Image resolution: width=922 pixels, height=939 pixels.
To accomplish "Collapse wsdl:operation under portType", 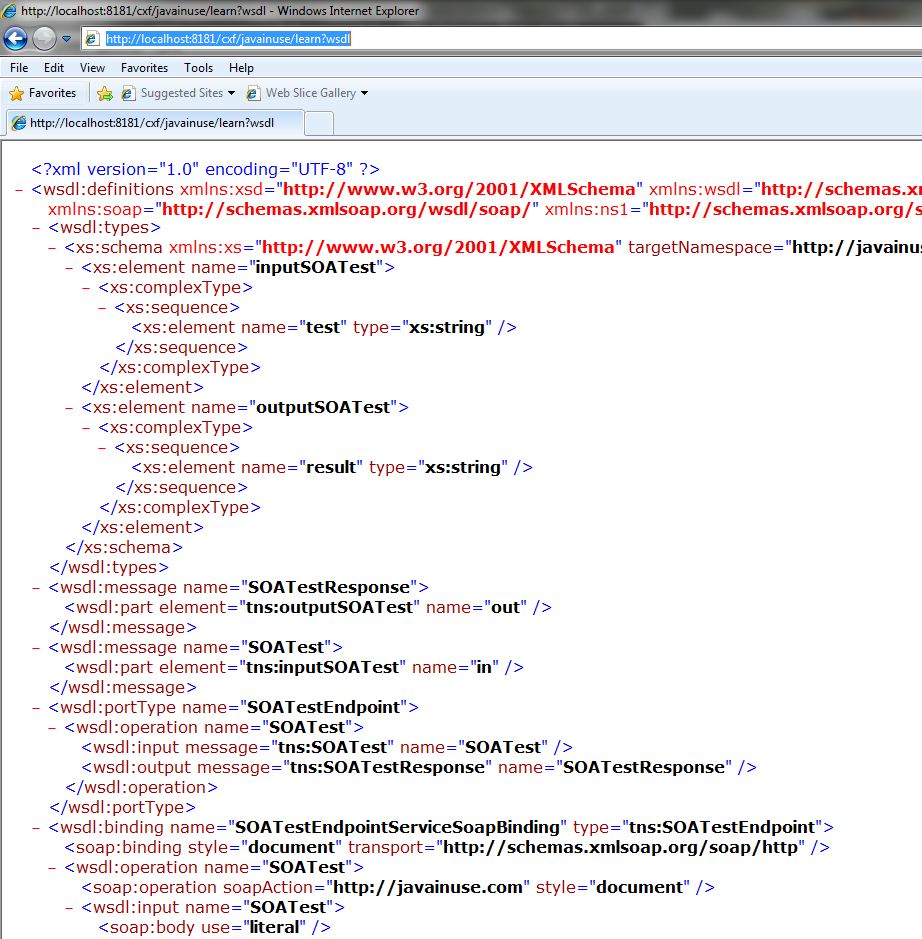I will coord(52,728).
